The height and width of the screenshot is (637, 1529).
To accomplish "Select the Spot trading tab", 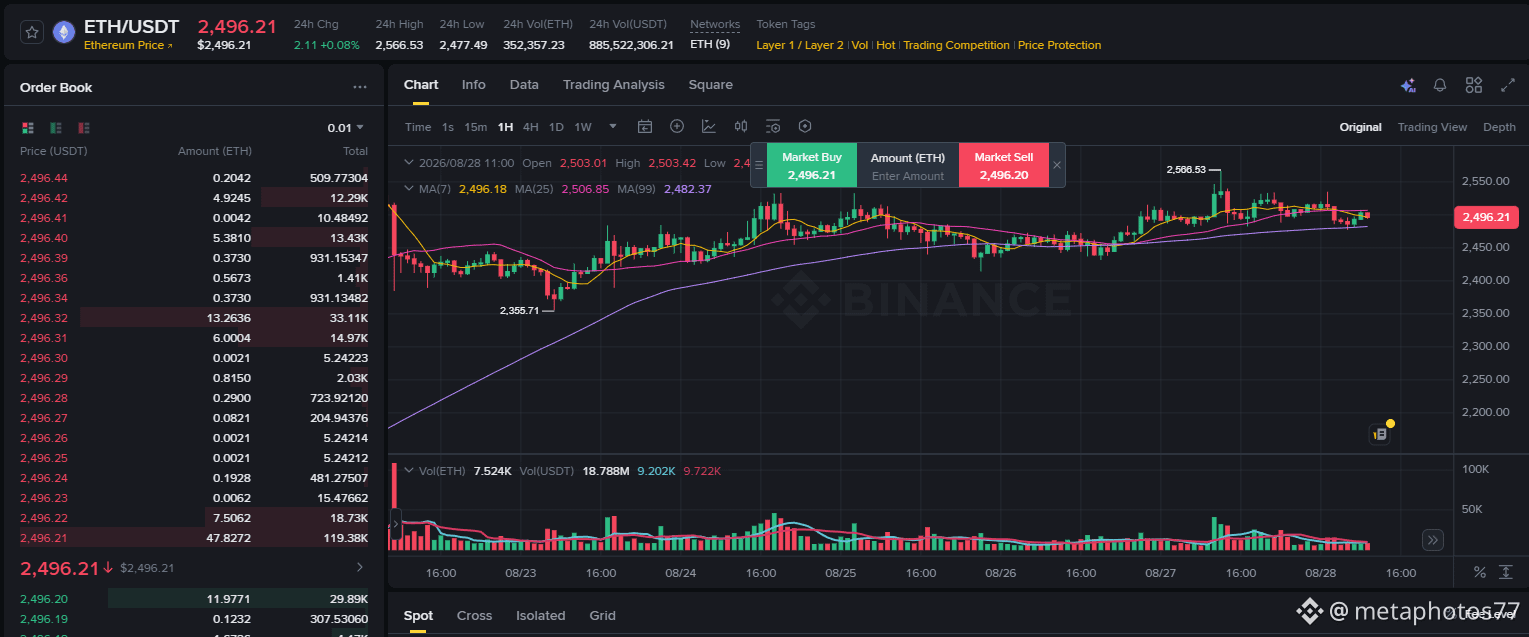I will pos(418,616).
